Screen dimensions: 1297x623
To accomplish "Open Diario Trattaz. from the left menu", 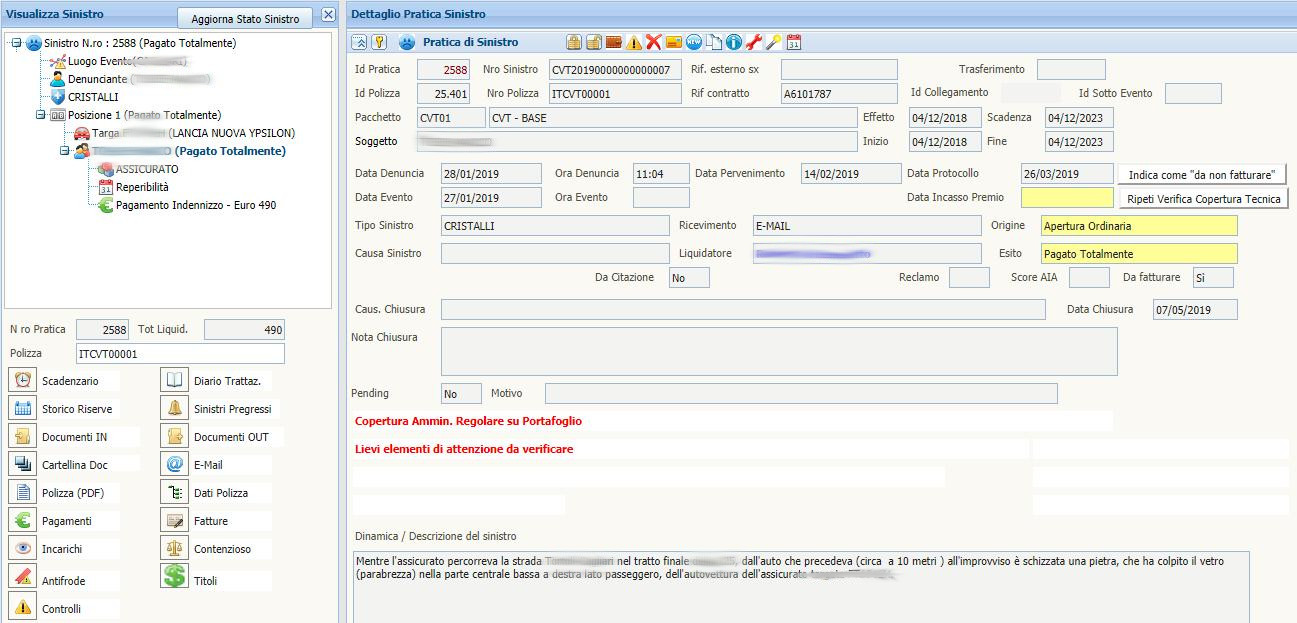I will click(226, 381).
